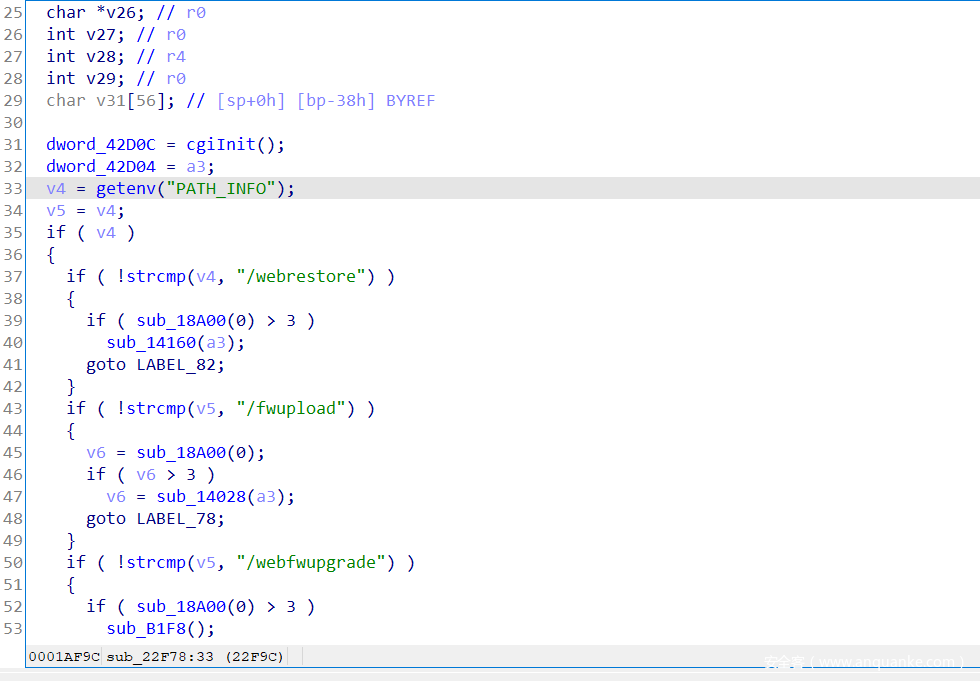The height and width of the screenshot is (681, 980).
Task: Click variable v5 on line 34
Action: tap(56, 210)
